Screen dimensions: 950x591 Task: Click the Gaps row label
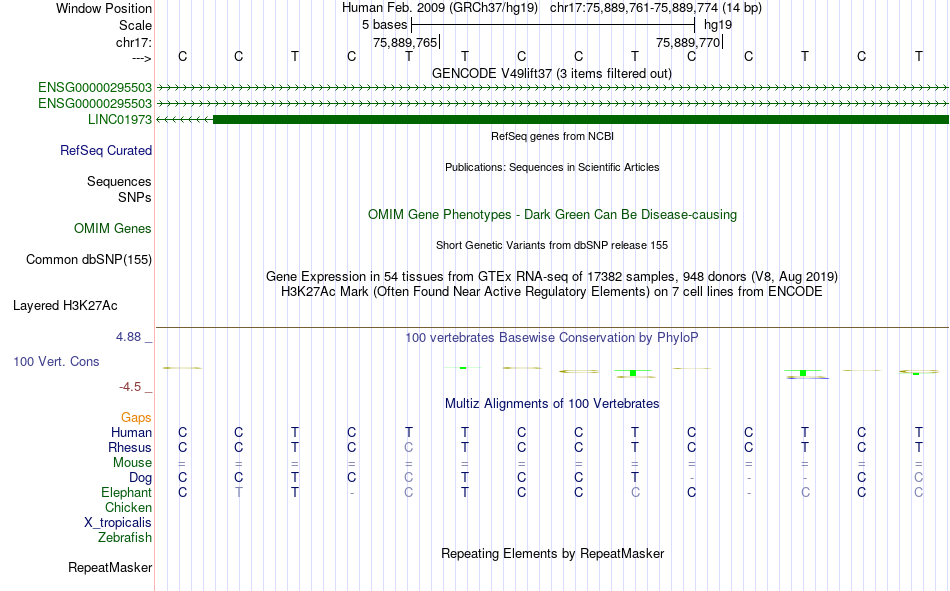click(x=136, y=418)
